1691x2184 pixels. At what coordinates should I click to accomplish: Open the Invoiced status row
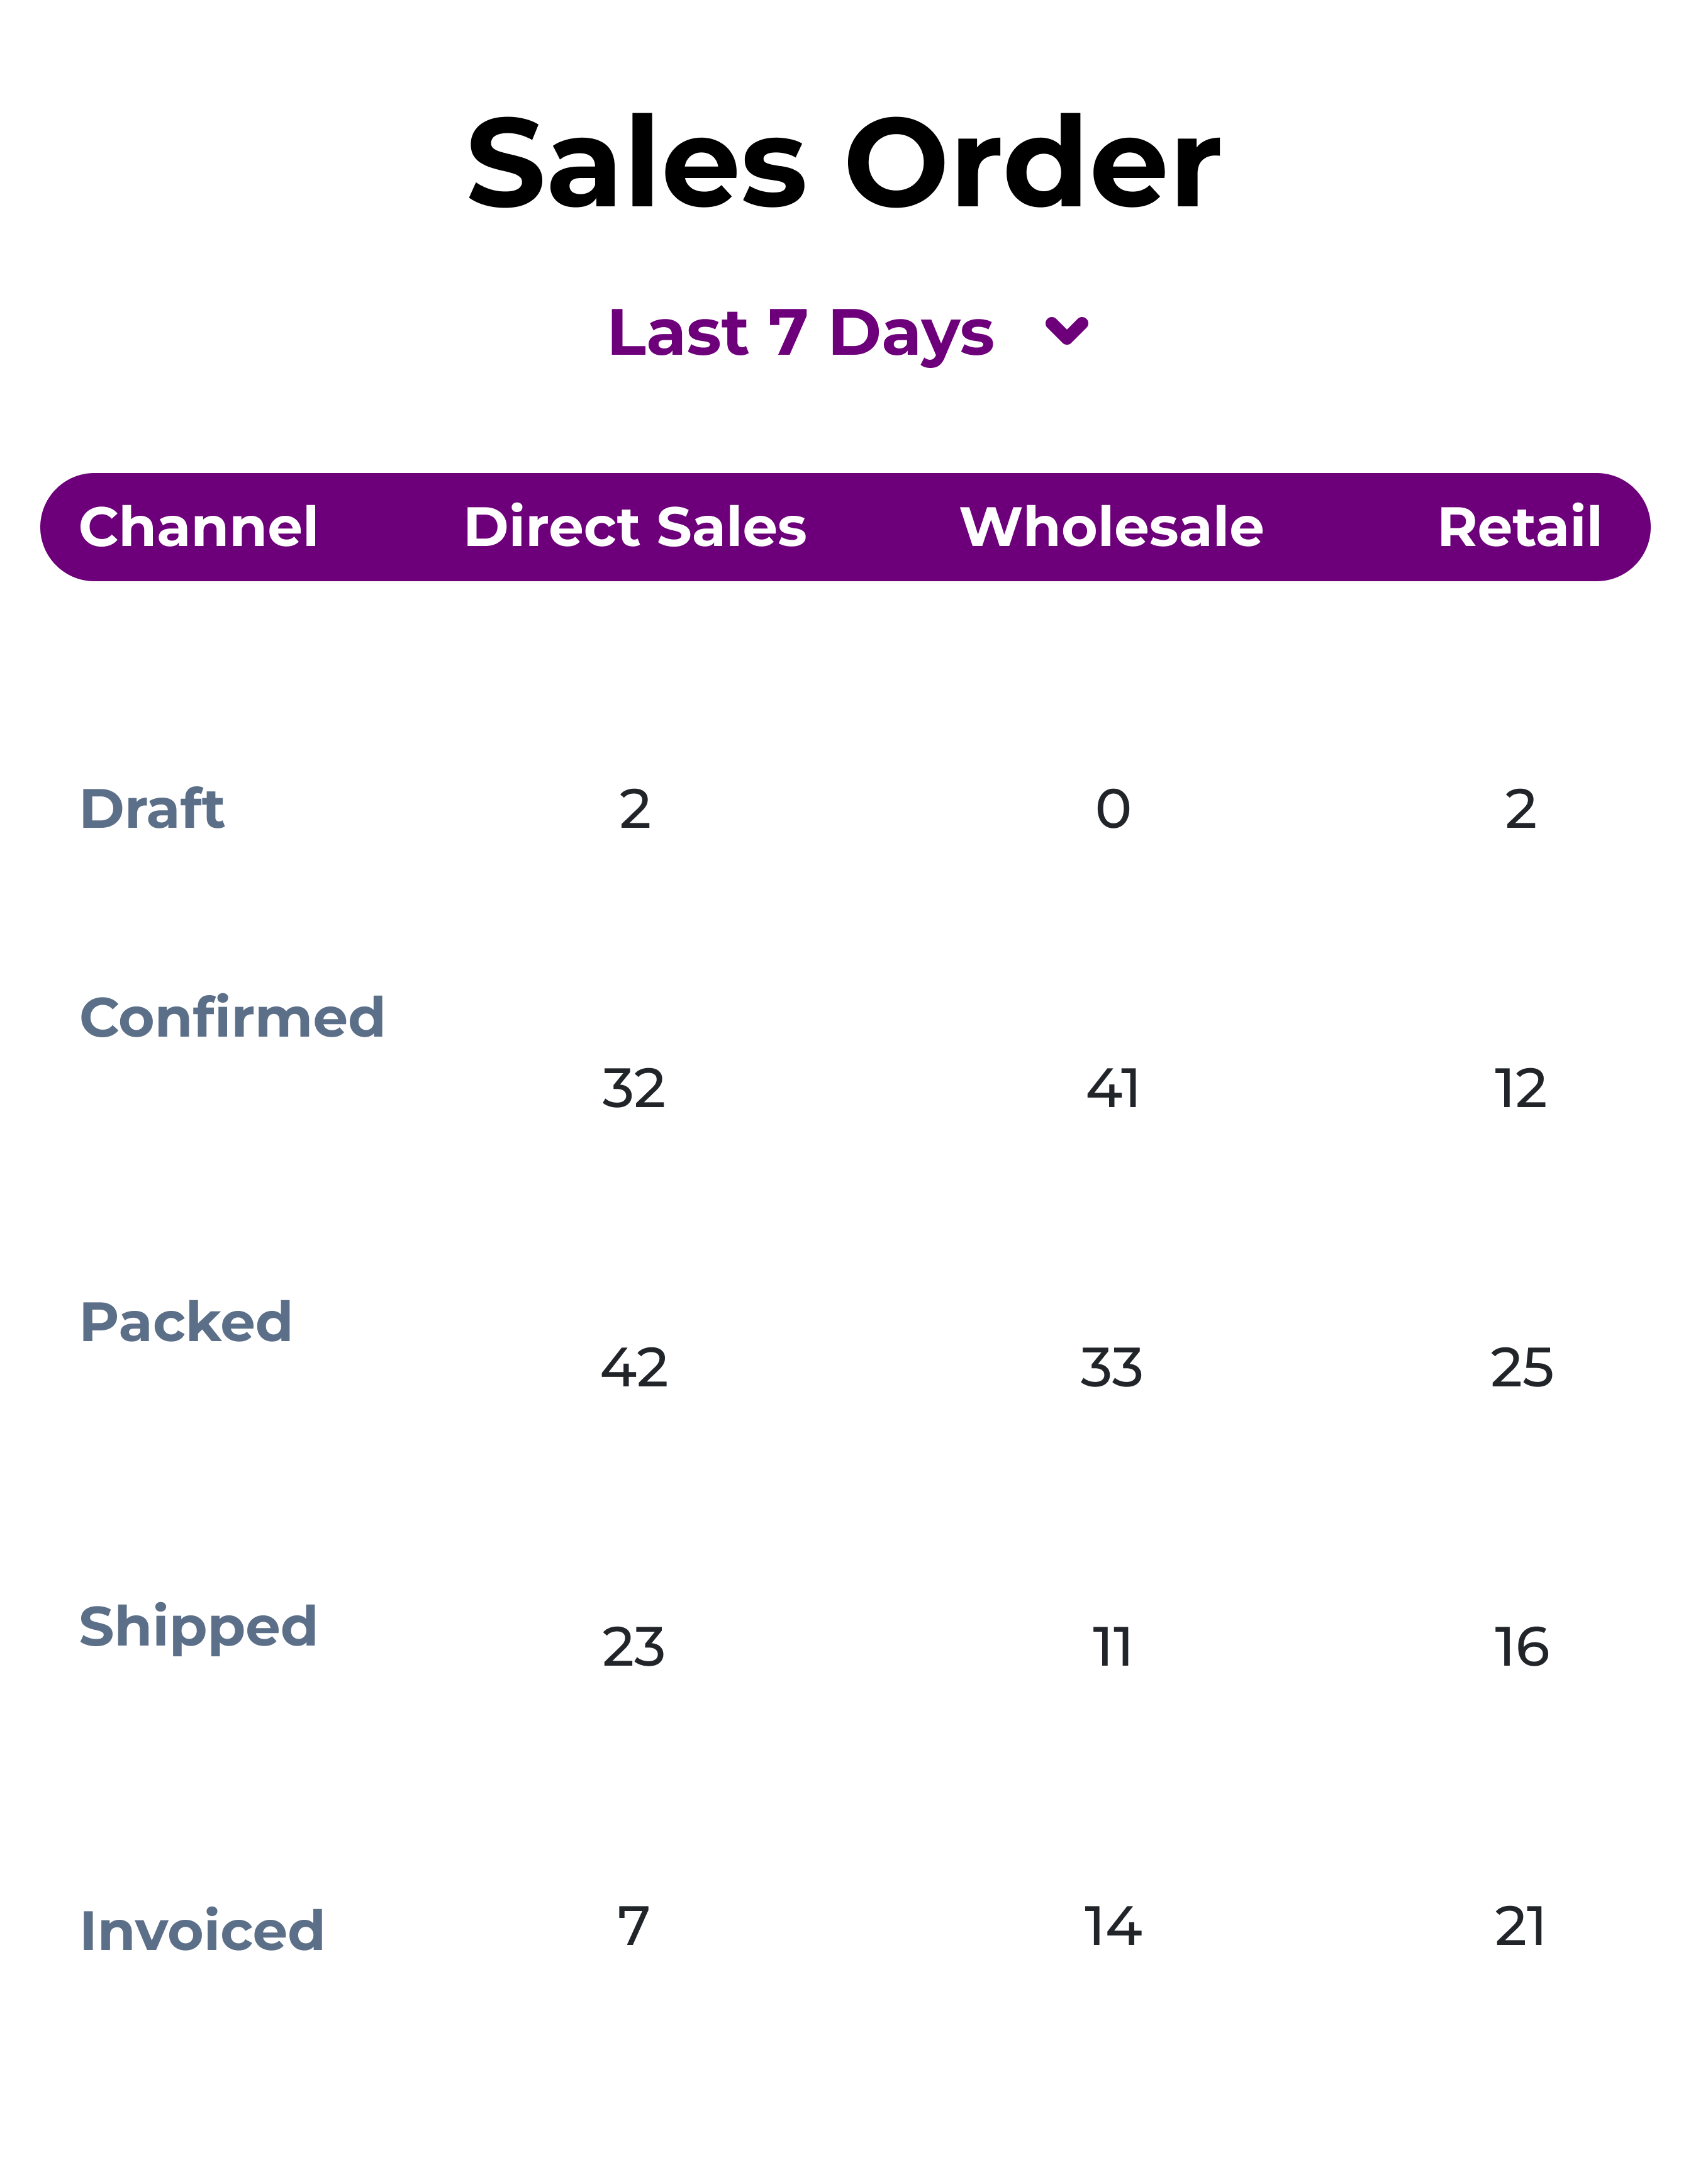point(202,1931)
